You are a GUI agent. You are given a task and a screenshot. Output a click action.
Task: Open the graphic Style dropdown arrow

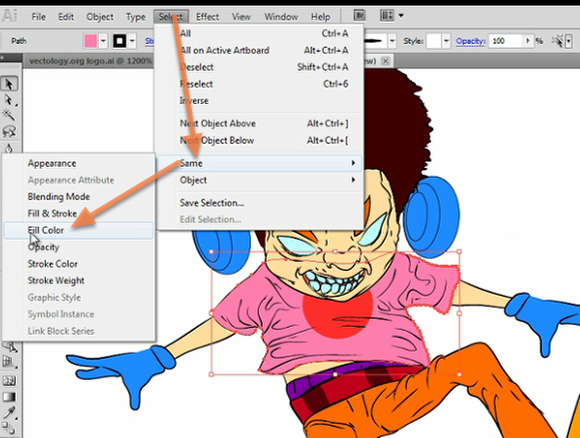[446, 41]
